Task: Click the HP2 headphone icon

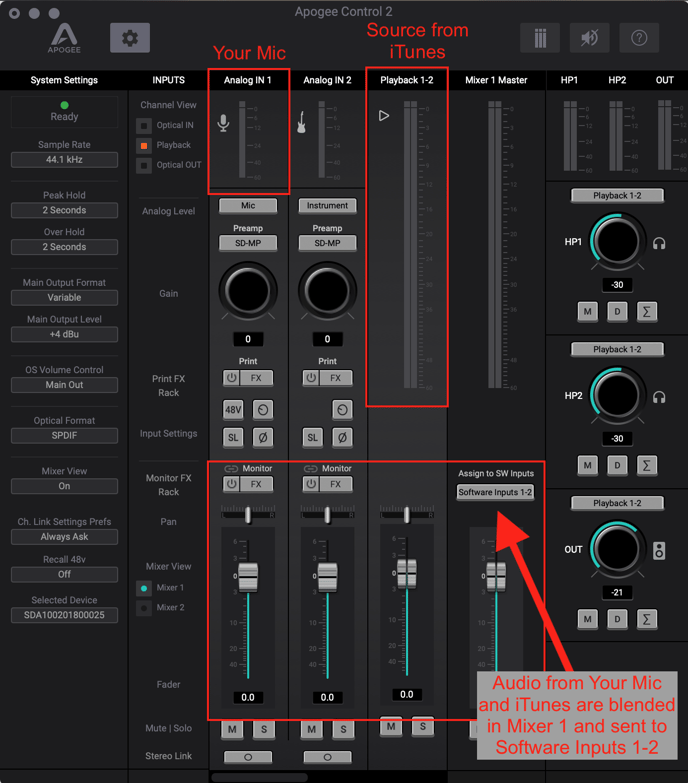Action: click(x=659, y=397)
